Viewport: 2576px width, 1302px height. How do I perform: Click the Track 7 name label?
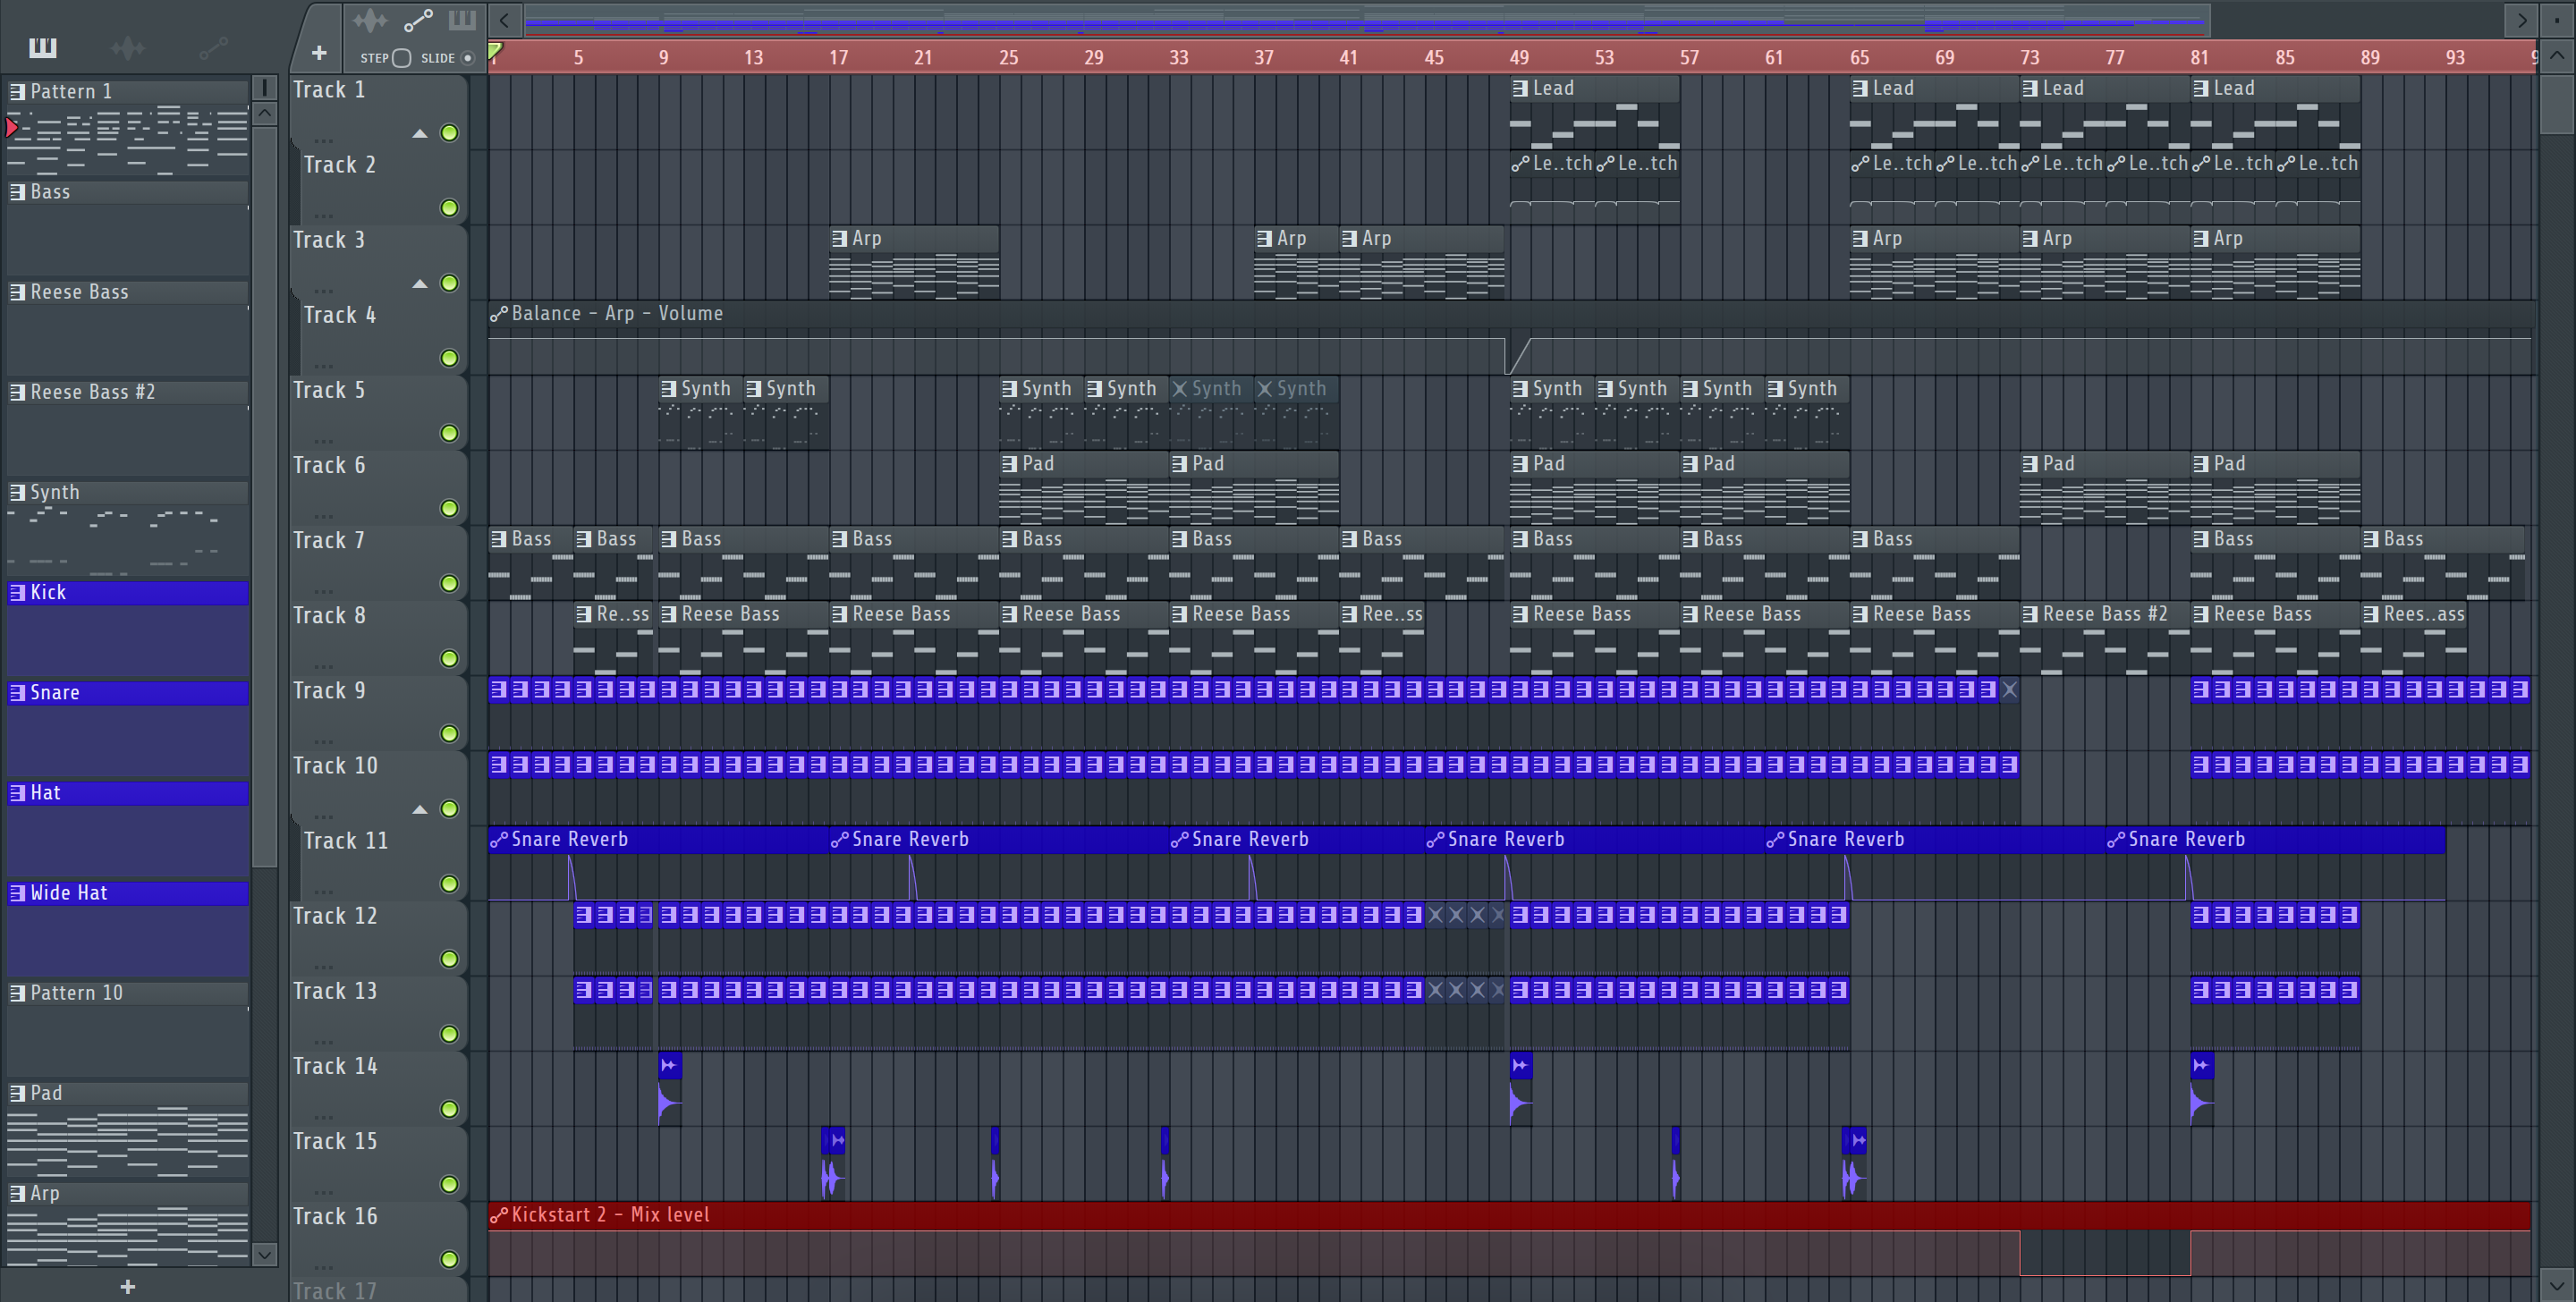tap(329, 541)
